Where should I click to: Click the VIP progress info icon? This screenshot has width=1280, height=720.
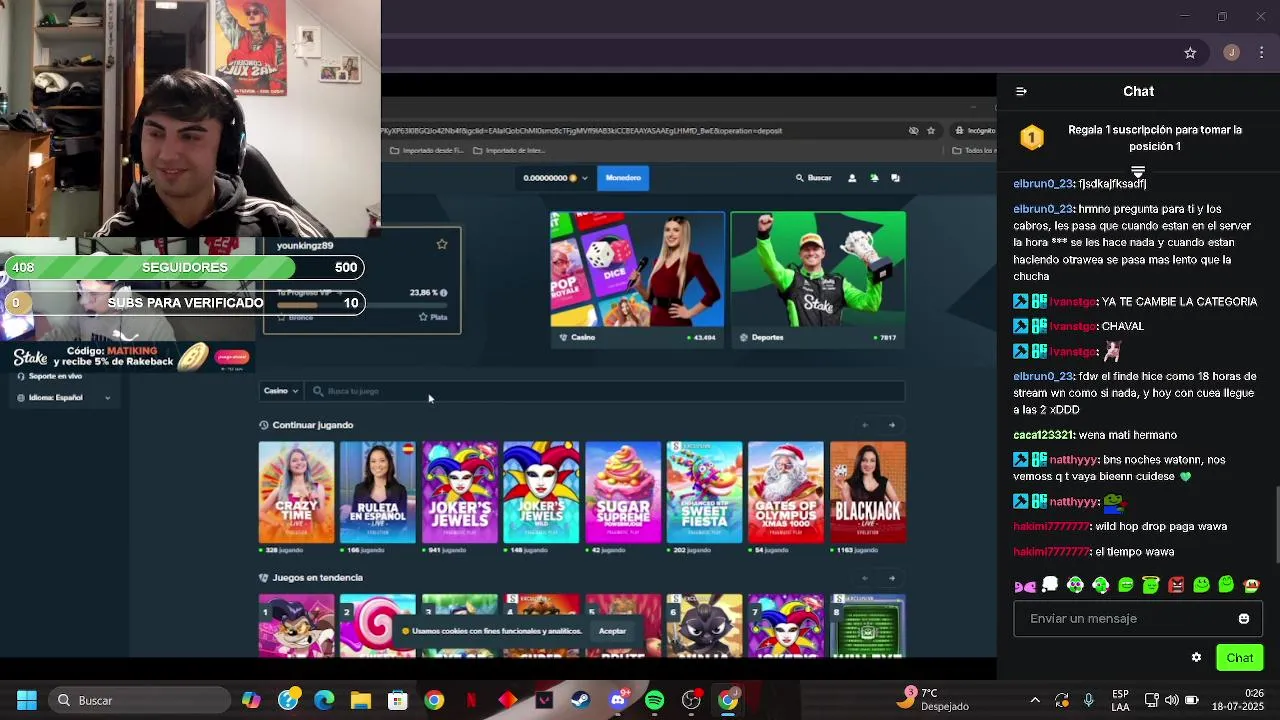tap(443, 293)
